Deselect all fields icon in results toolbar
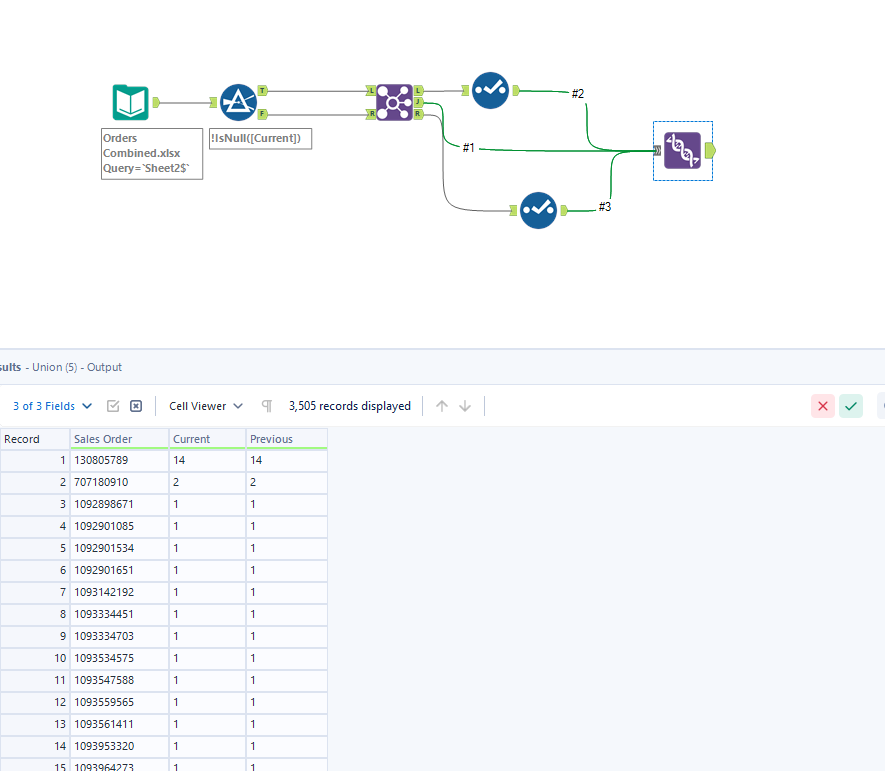Viewport: 885px width, 771px height. pyautogui.click(x=136, y=406)
